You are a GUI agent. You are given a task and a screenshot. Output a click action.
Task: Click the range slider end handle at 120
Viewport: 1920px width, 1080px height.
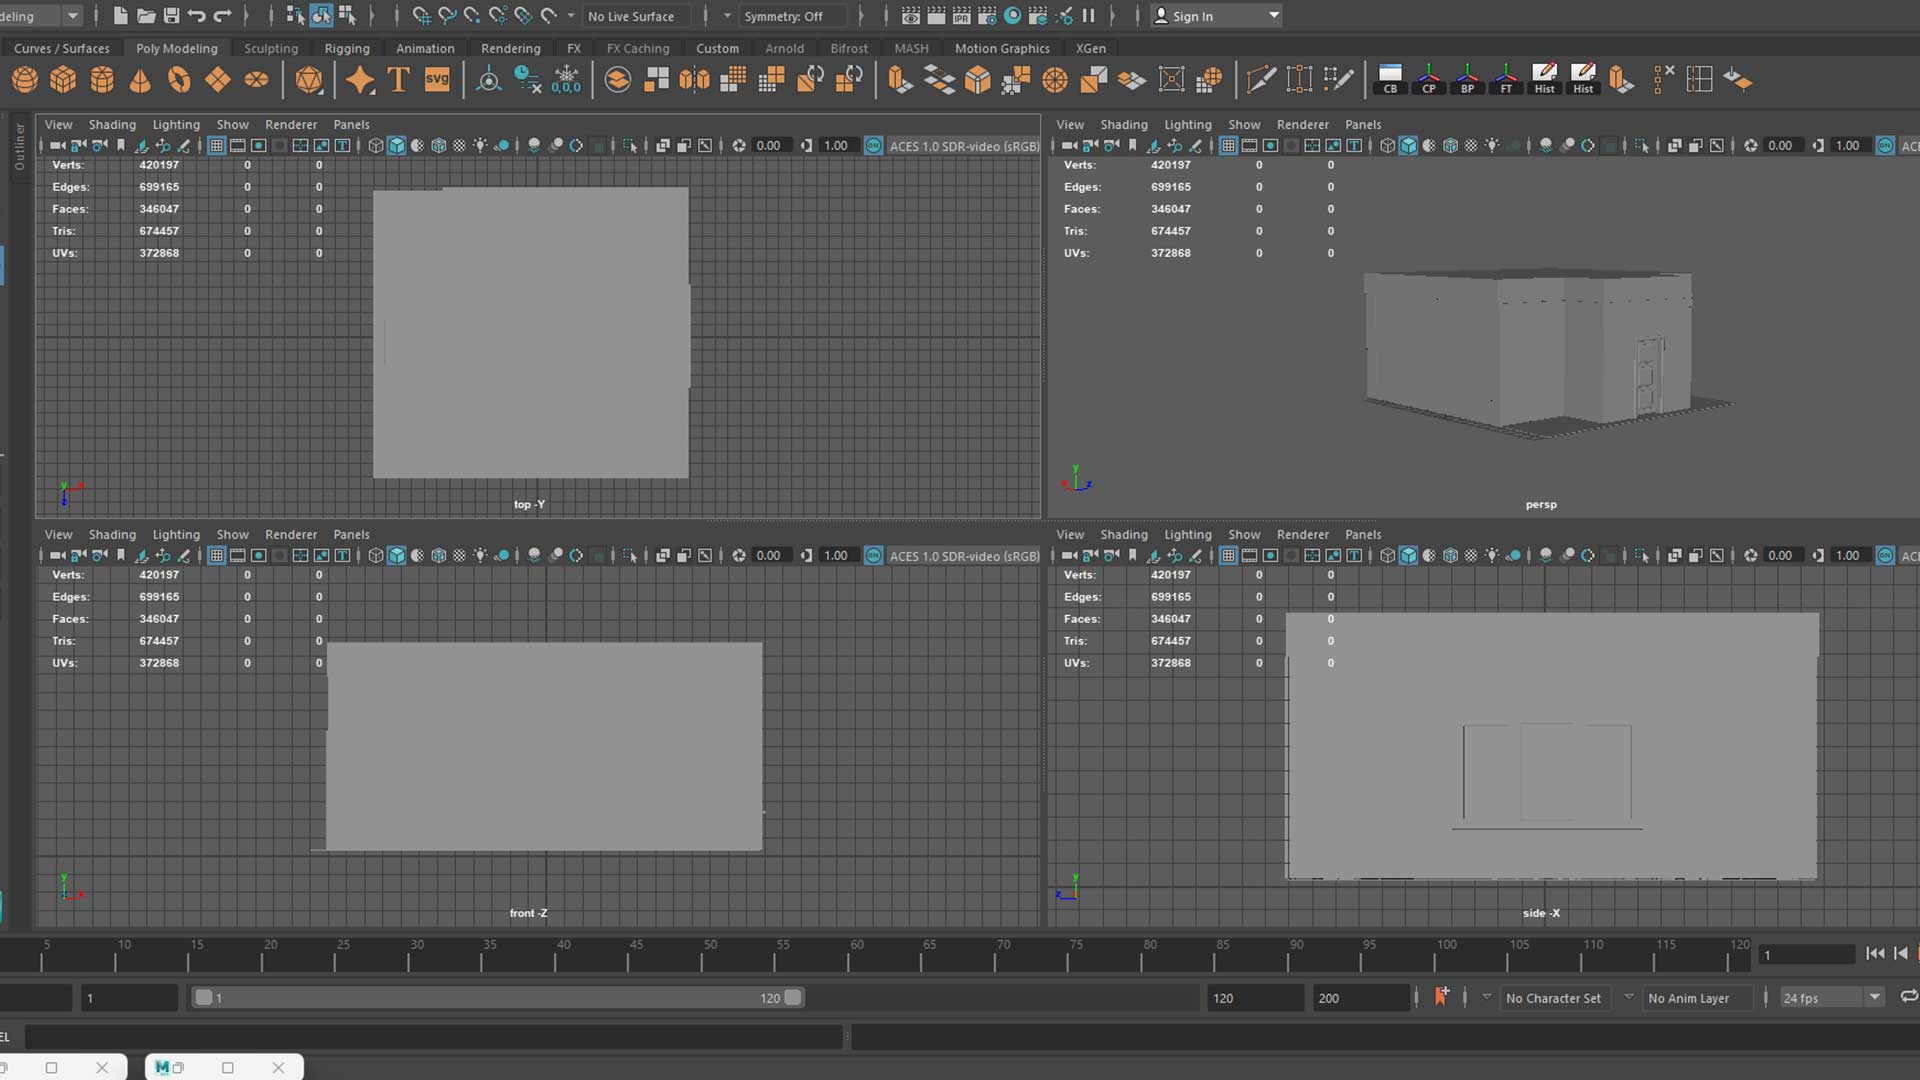tap(793, 998)
